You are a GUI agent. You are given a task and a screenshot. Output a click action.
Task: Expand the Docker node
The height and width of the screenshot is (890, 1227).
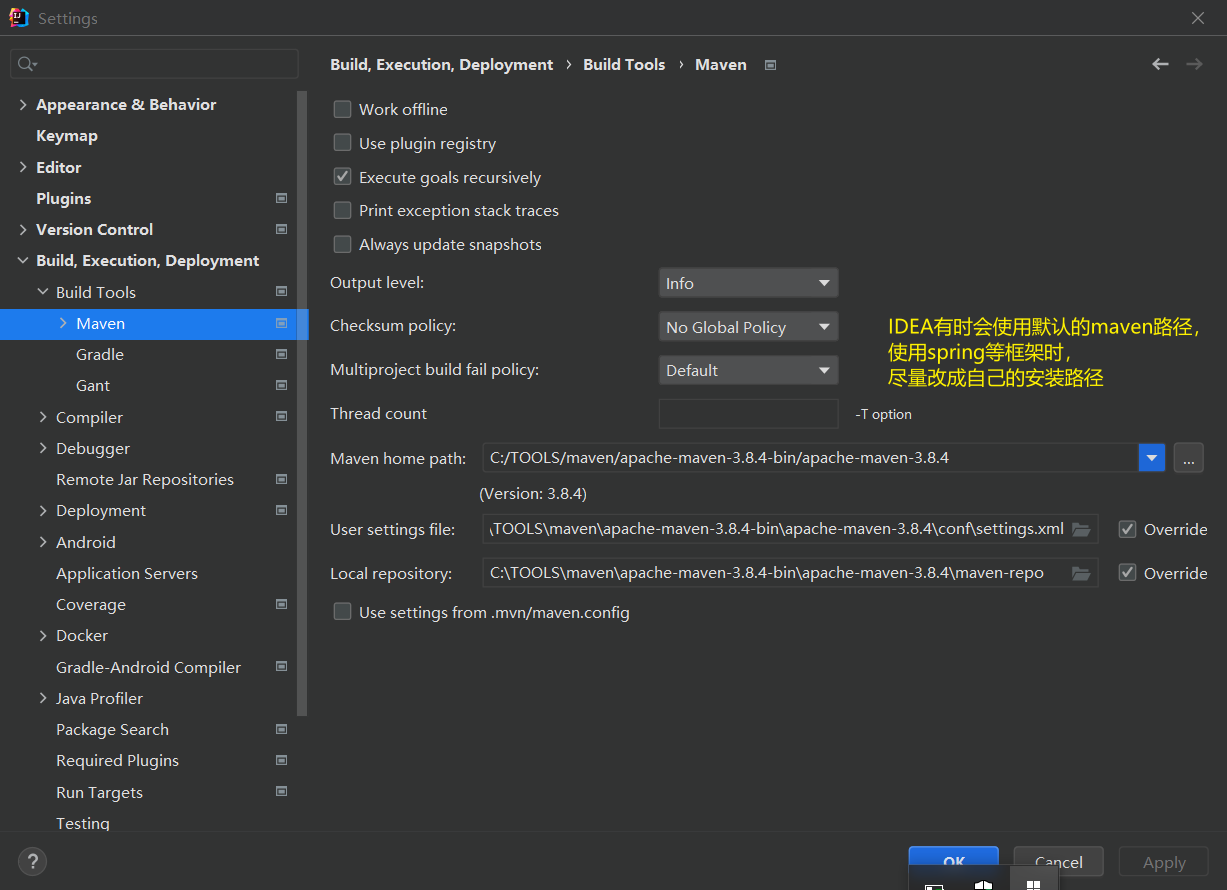(x=43, y=635)
